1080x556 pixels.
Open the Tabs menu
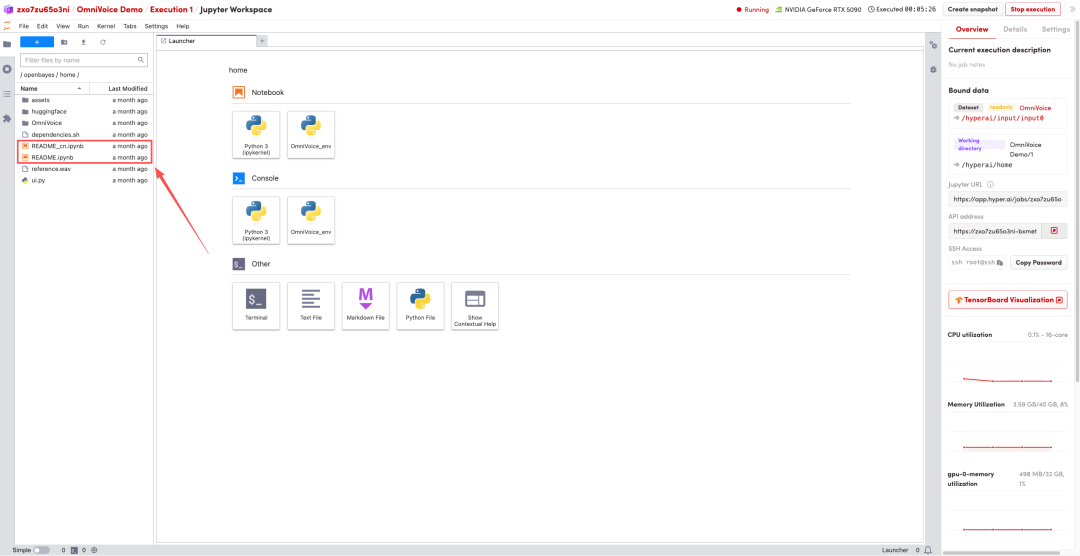click(x=129, y=26)
